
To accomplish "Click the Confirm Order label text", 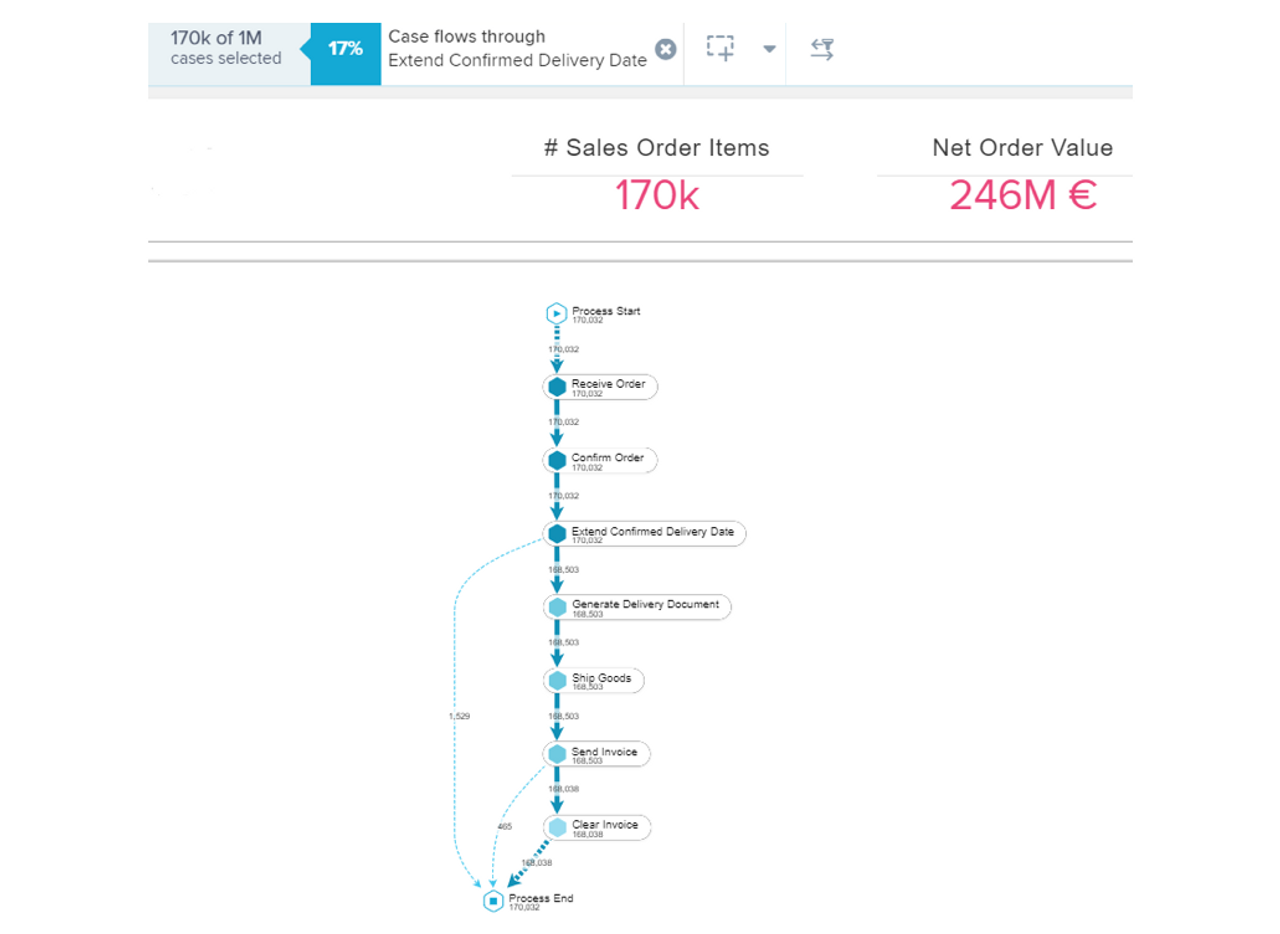I will click(608, 457).
